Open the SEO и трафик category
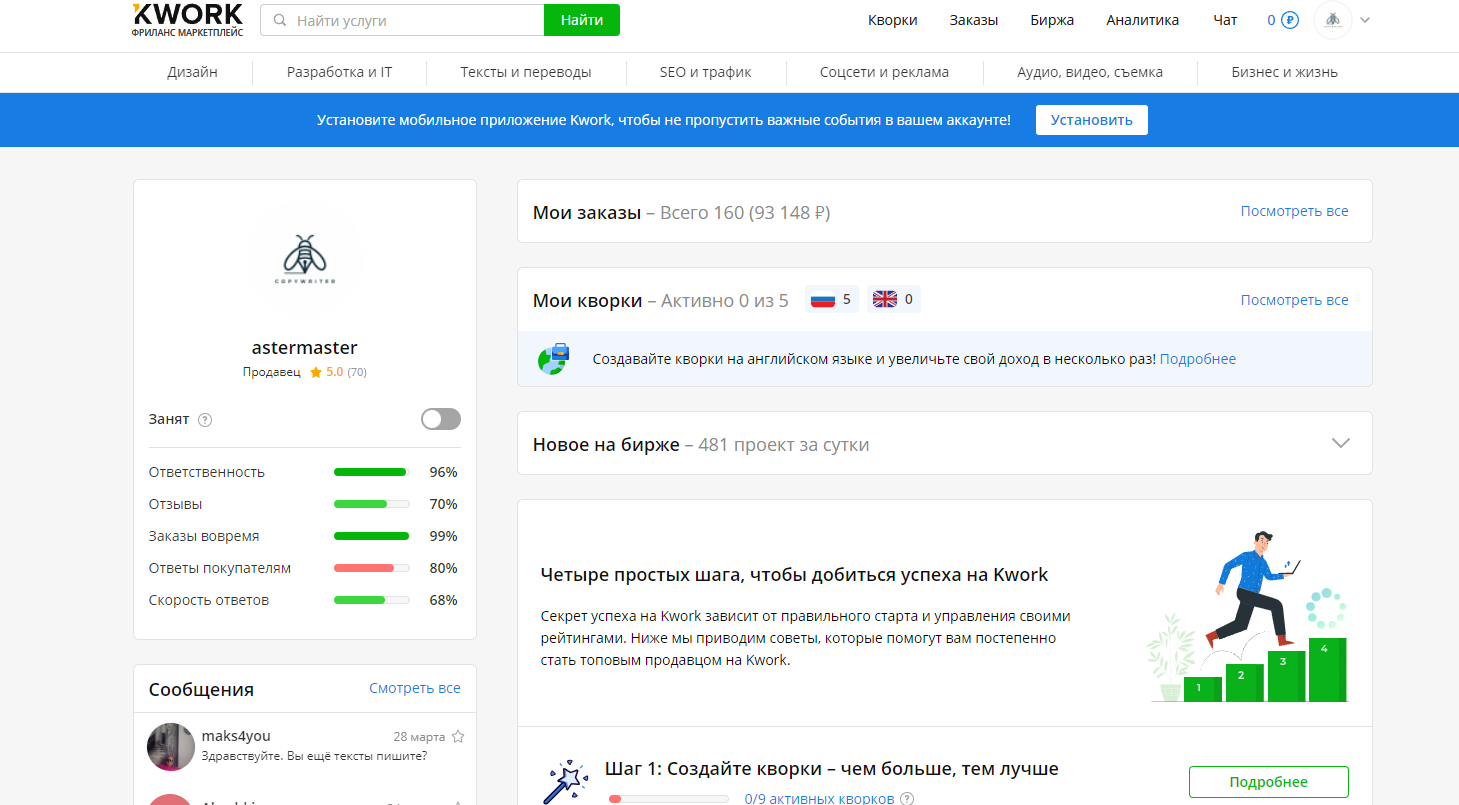The height and width of the screenshot is (805, 1459). click(706, 72)
